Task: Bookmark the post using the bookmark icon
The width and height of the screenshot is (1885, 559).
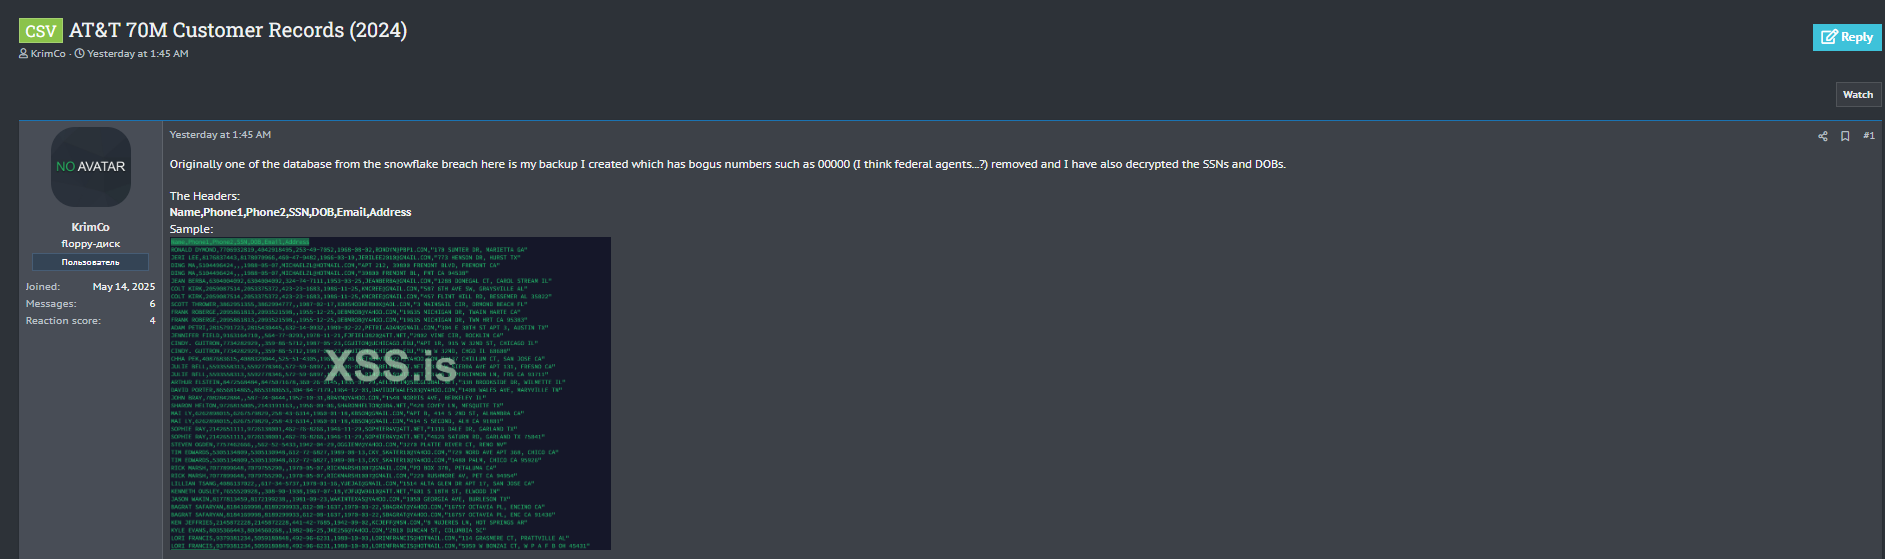Action: pyautogui.click(x=1845, y=136)
